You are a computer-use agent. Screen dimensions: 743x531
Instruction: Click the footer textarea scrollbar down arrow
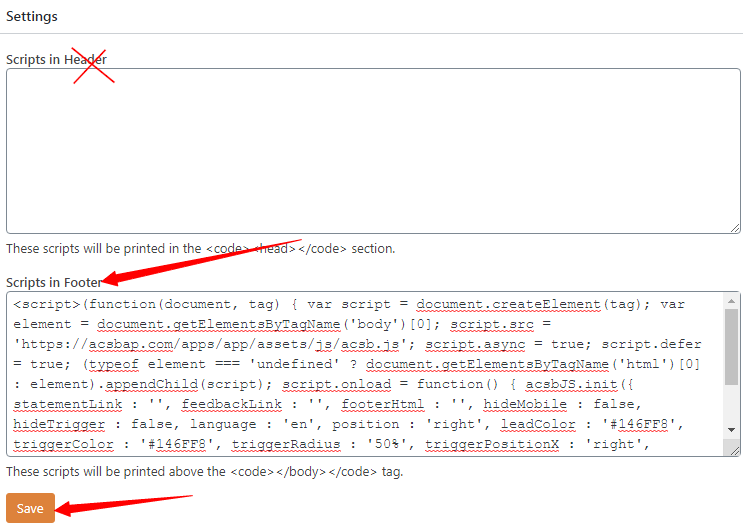click(x=731, y=430)
